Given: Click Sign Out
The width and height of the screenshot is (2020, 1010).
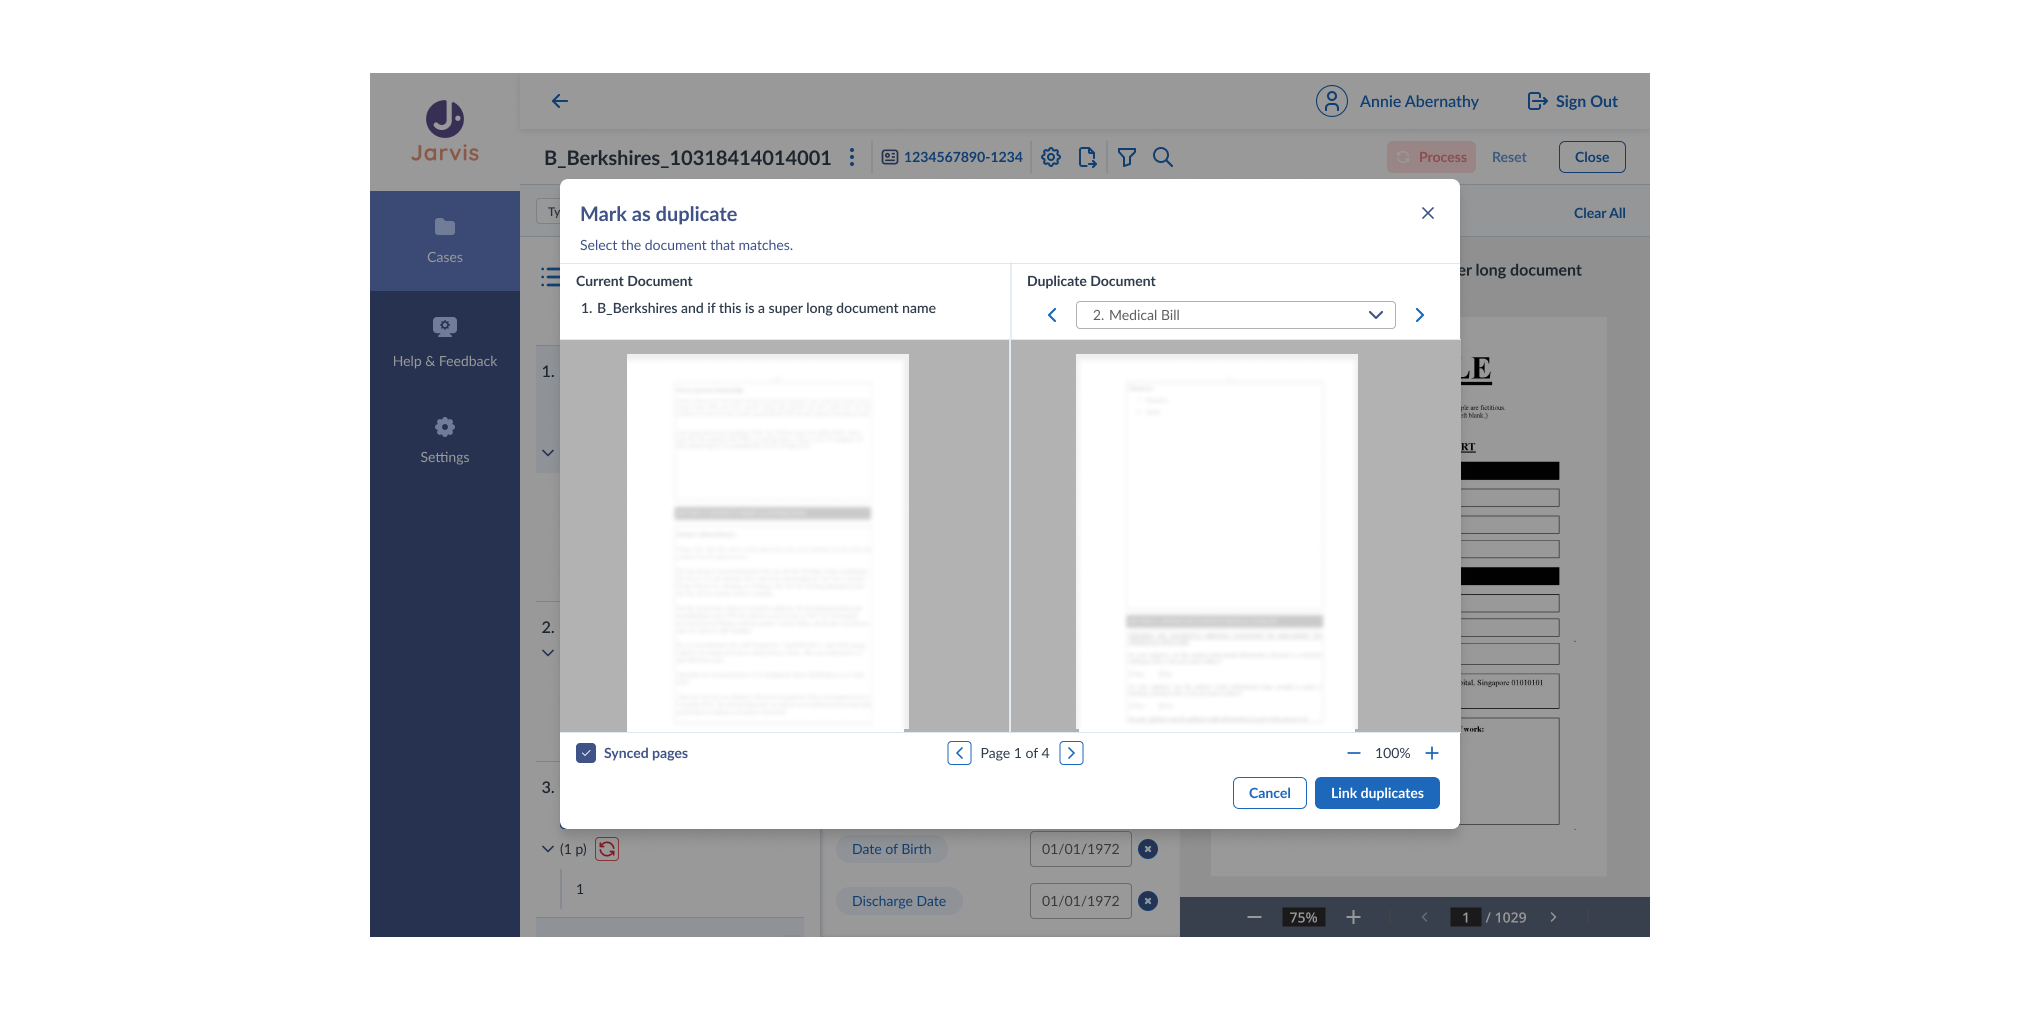Looking at the screenshot, I should pyautogui.click(x=1573, y=101).
